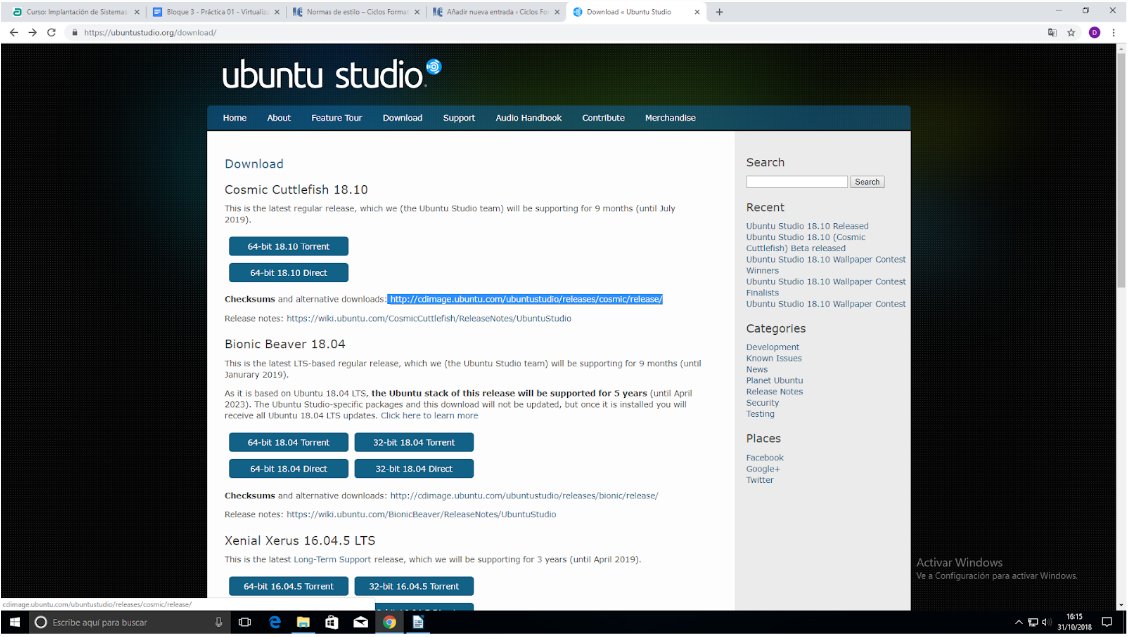Click the browser back arrow

pos(14,32)
